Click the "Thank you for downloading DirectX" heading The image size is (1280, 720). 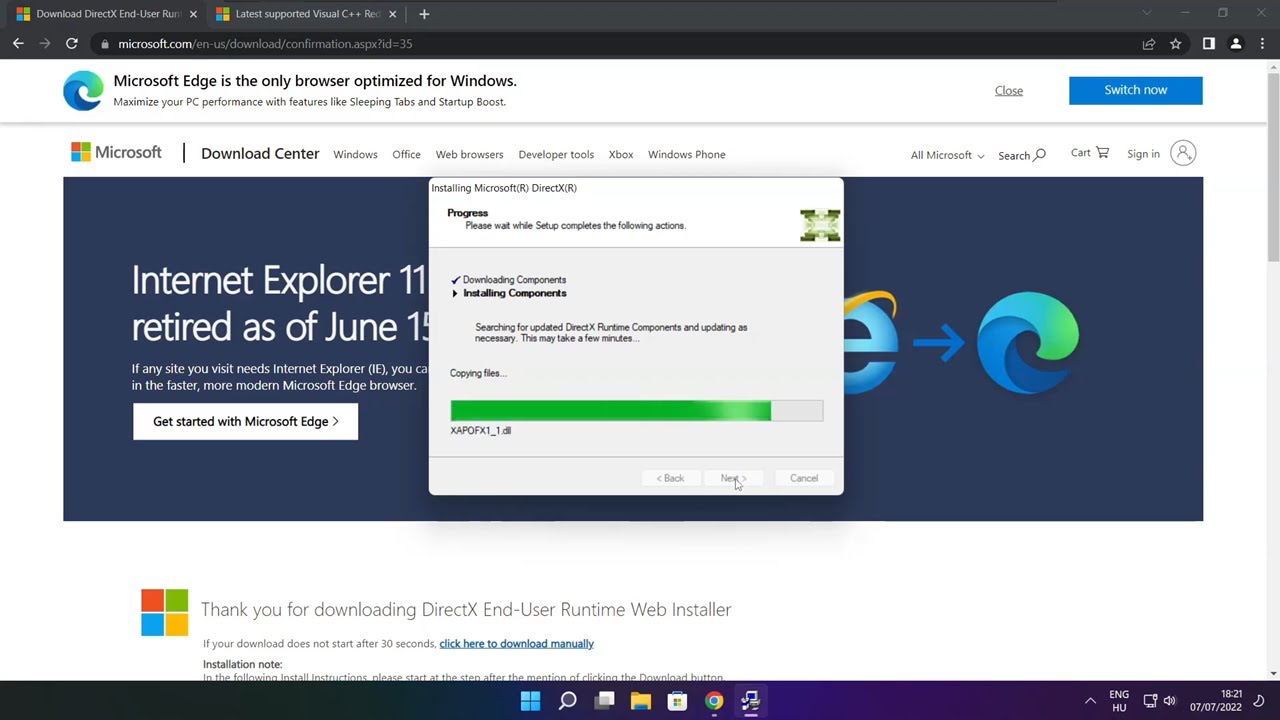click(466, 609)
